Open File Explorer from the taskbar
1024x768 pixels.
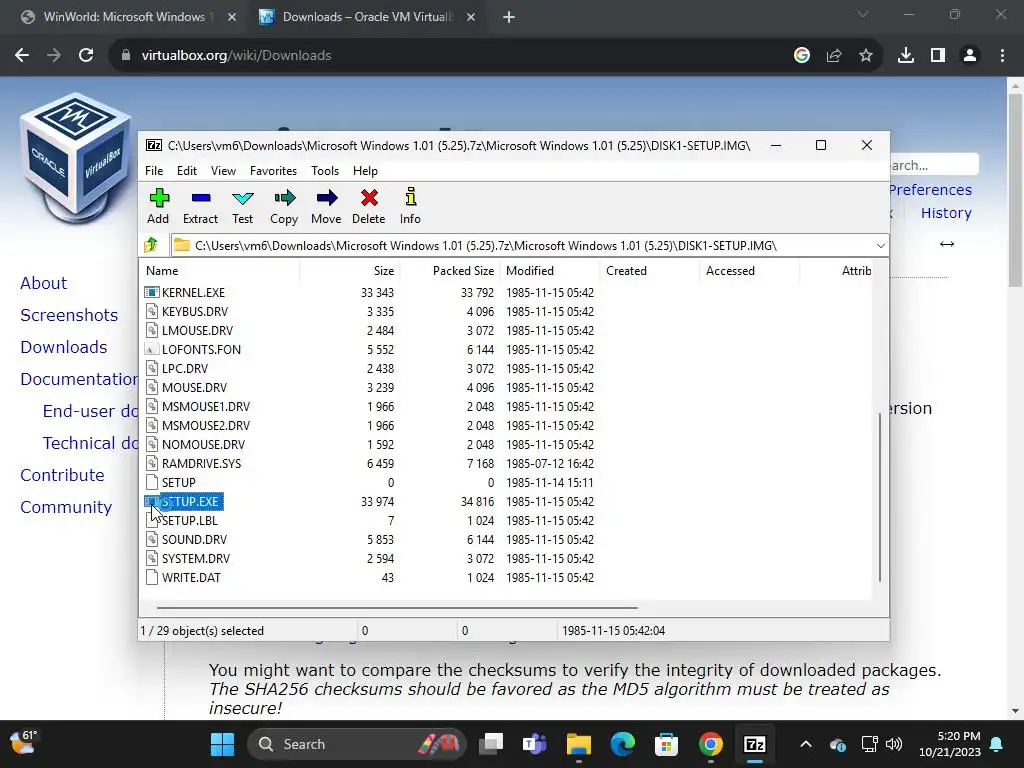click(x=579, y=744)
